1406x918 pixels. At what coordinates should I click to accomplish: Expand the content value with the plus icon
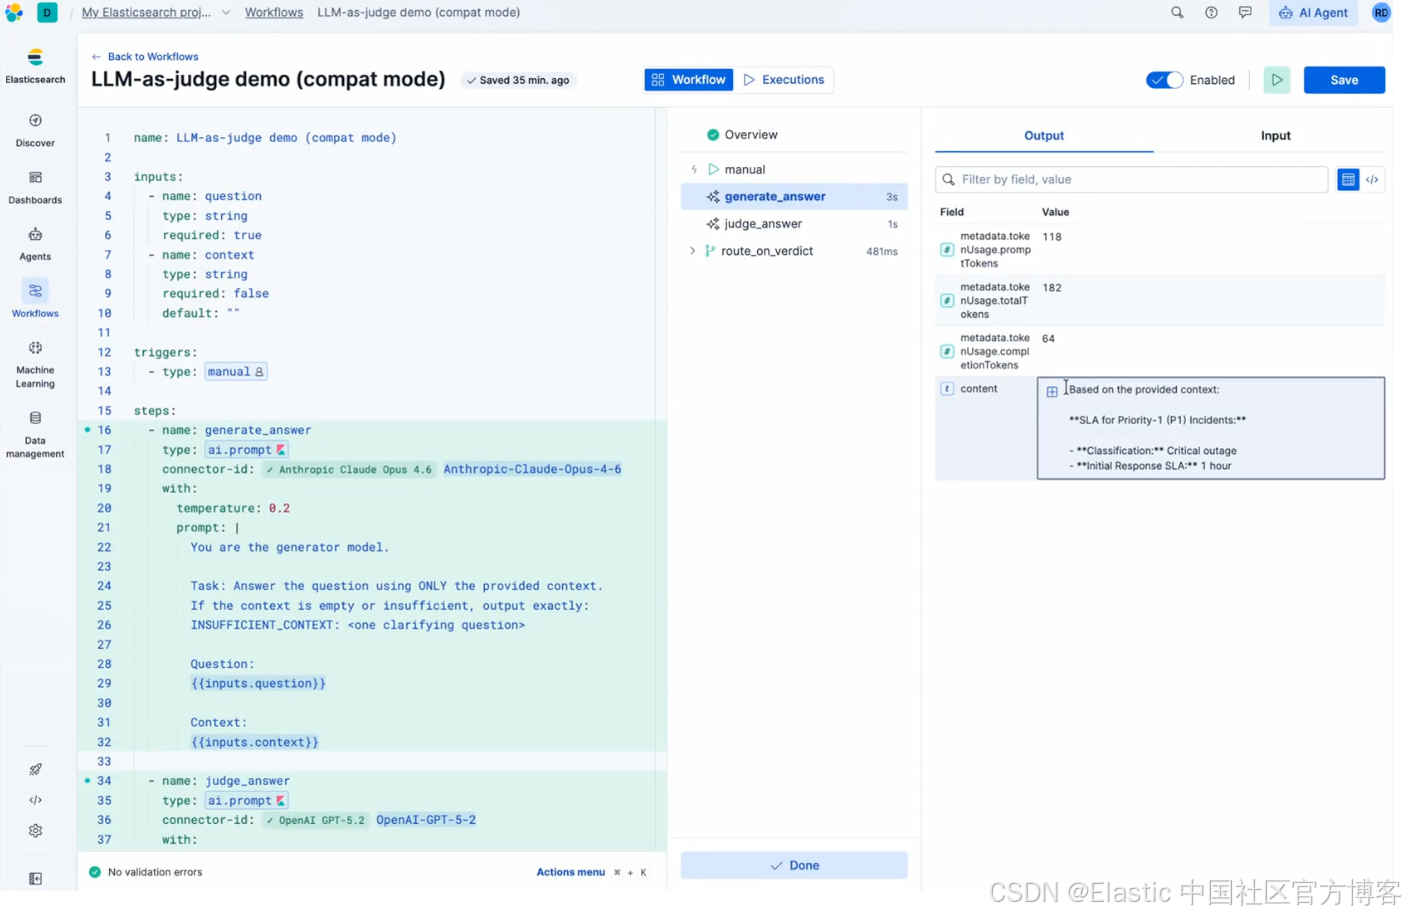pos(1052,391)
